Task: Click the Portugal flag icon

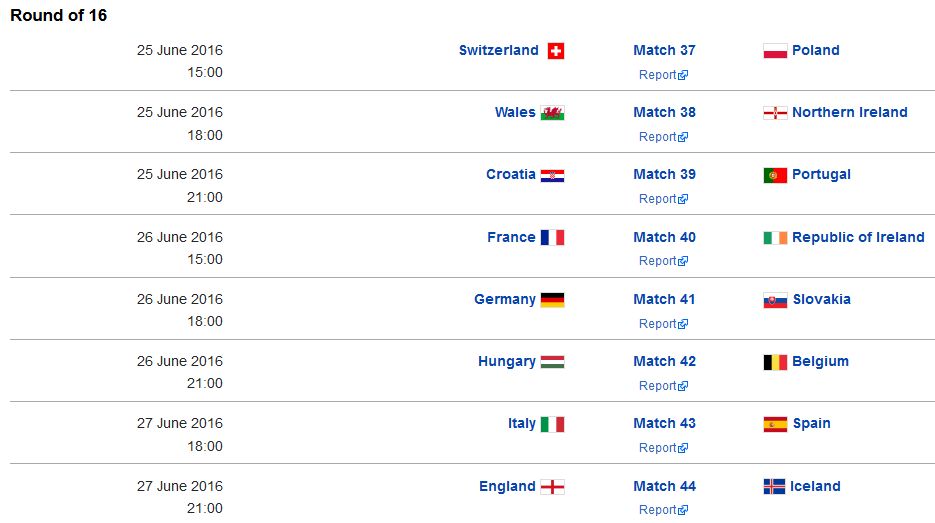Action: [x=775, y=175]
